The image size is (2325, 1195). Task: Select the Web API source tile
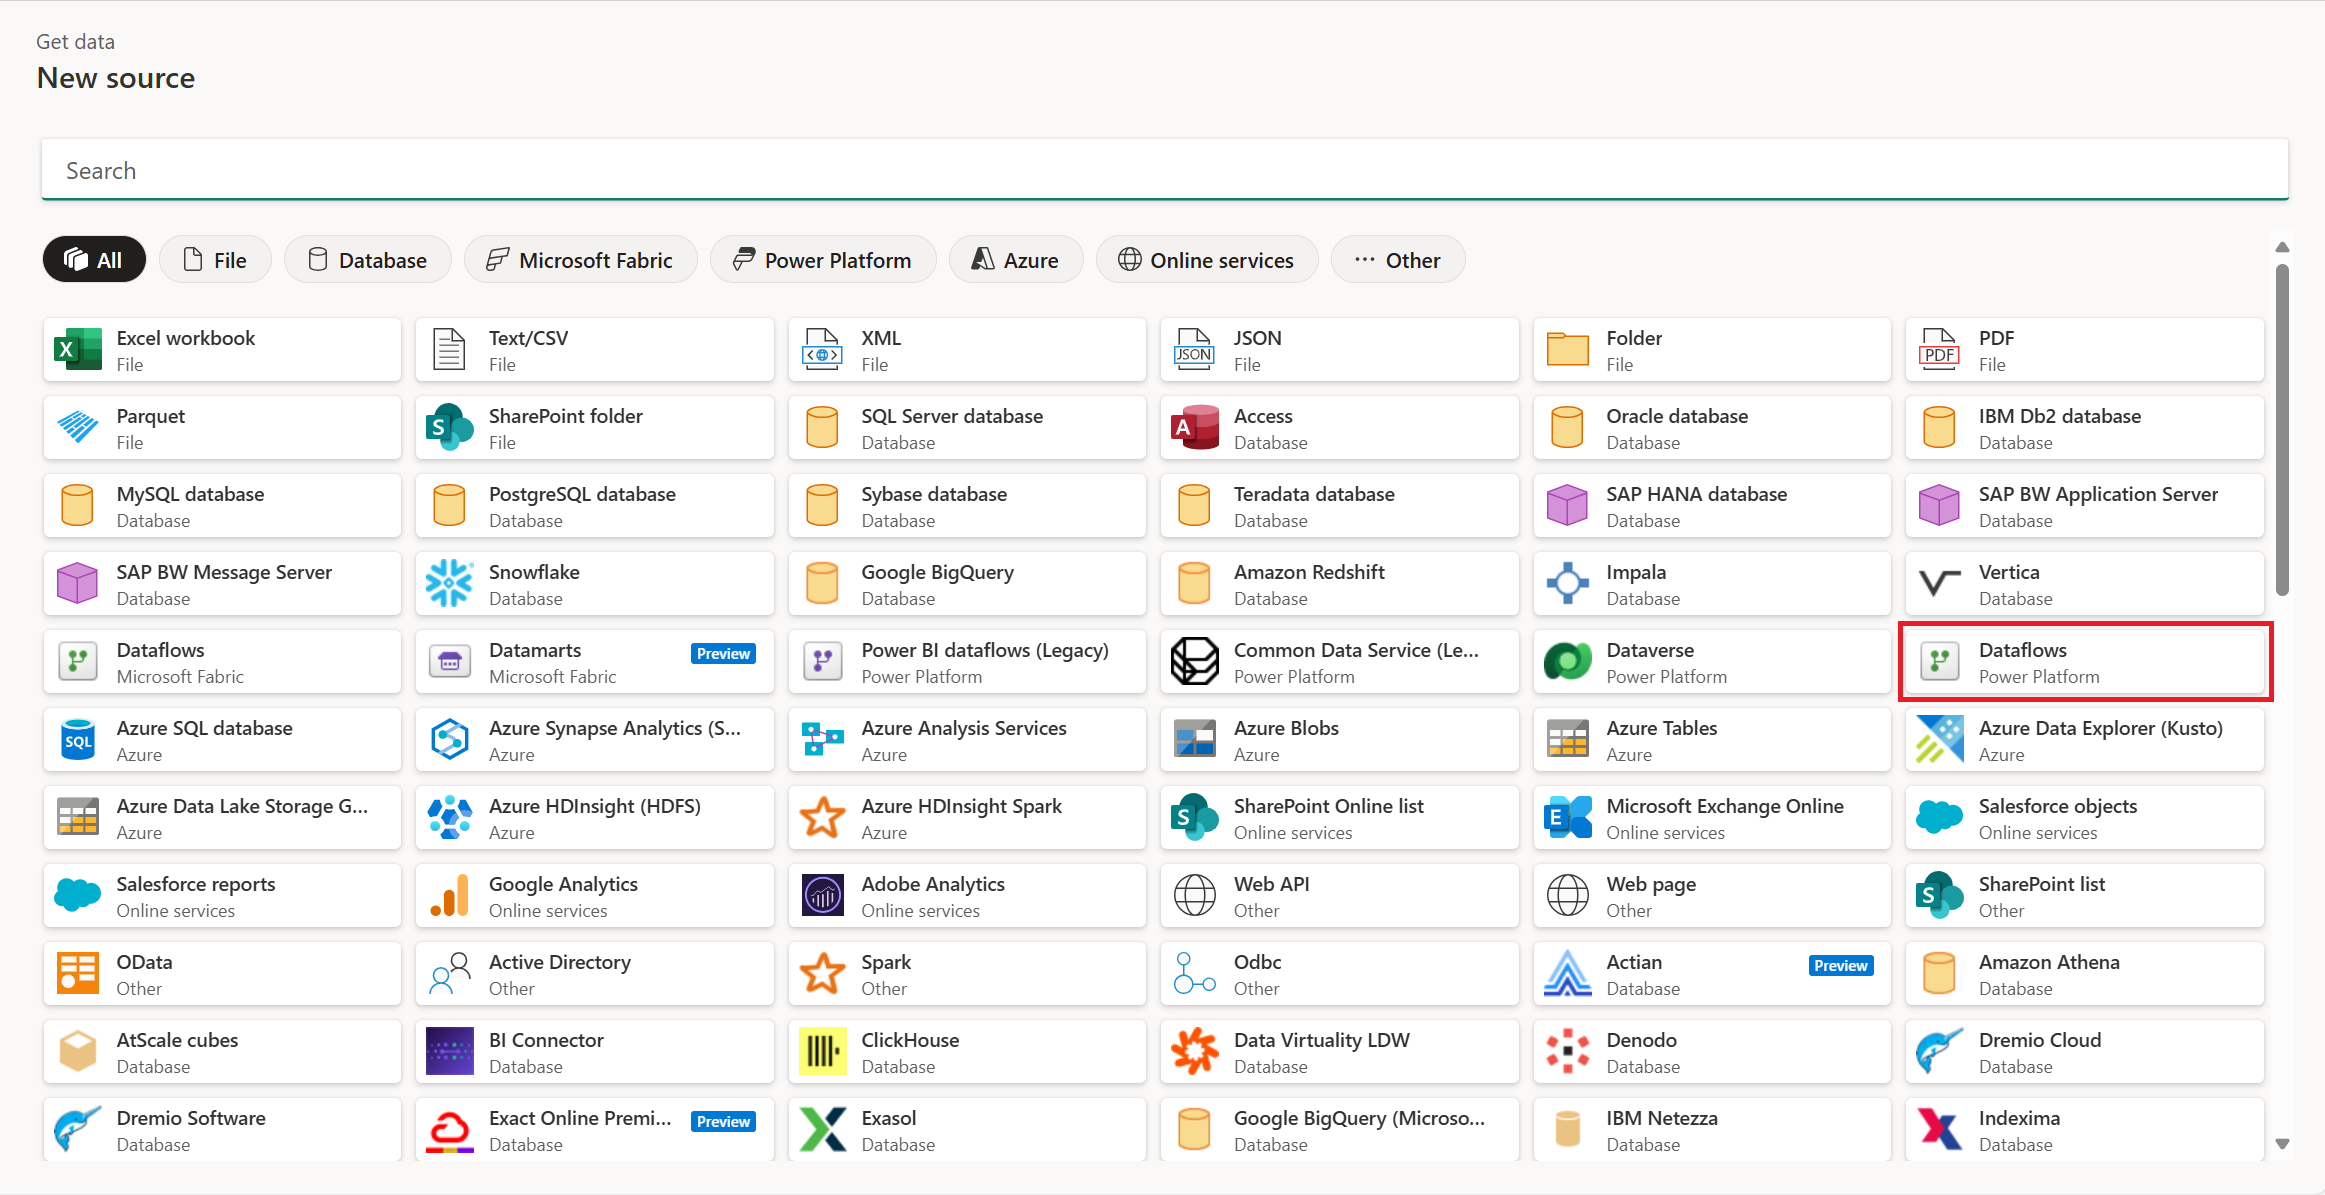tap(1339, 896)
